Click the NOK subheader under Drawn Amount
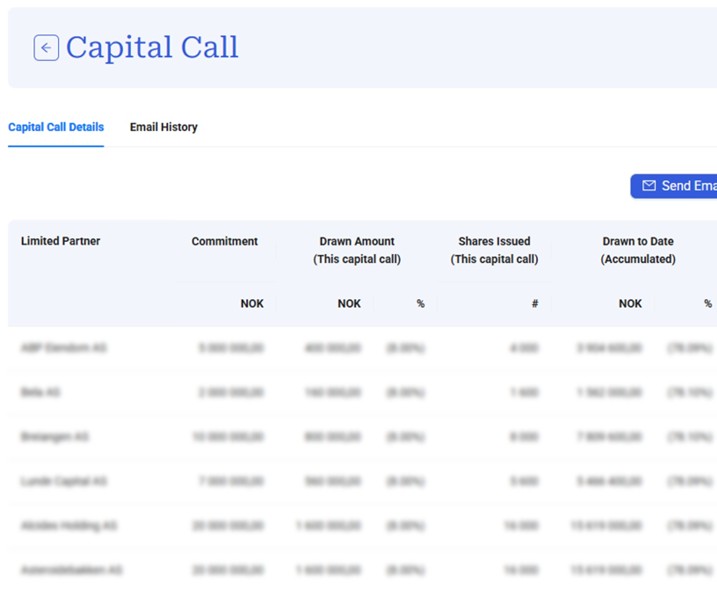 (x=349, y=303)
